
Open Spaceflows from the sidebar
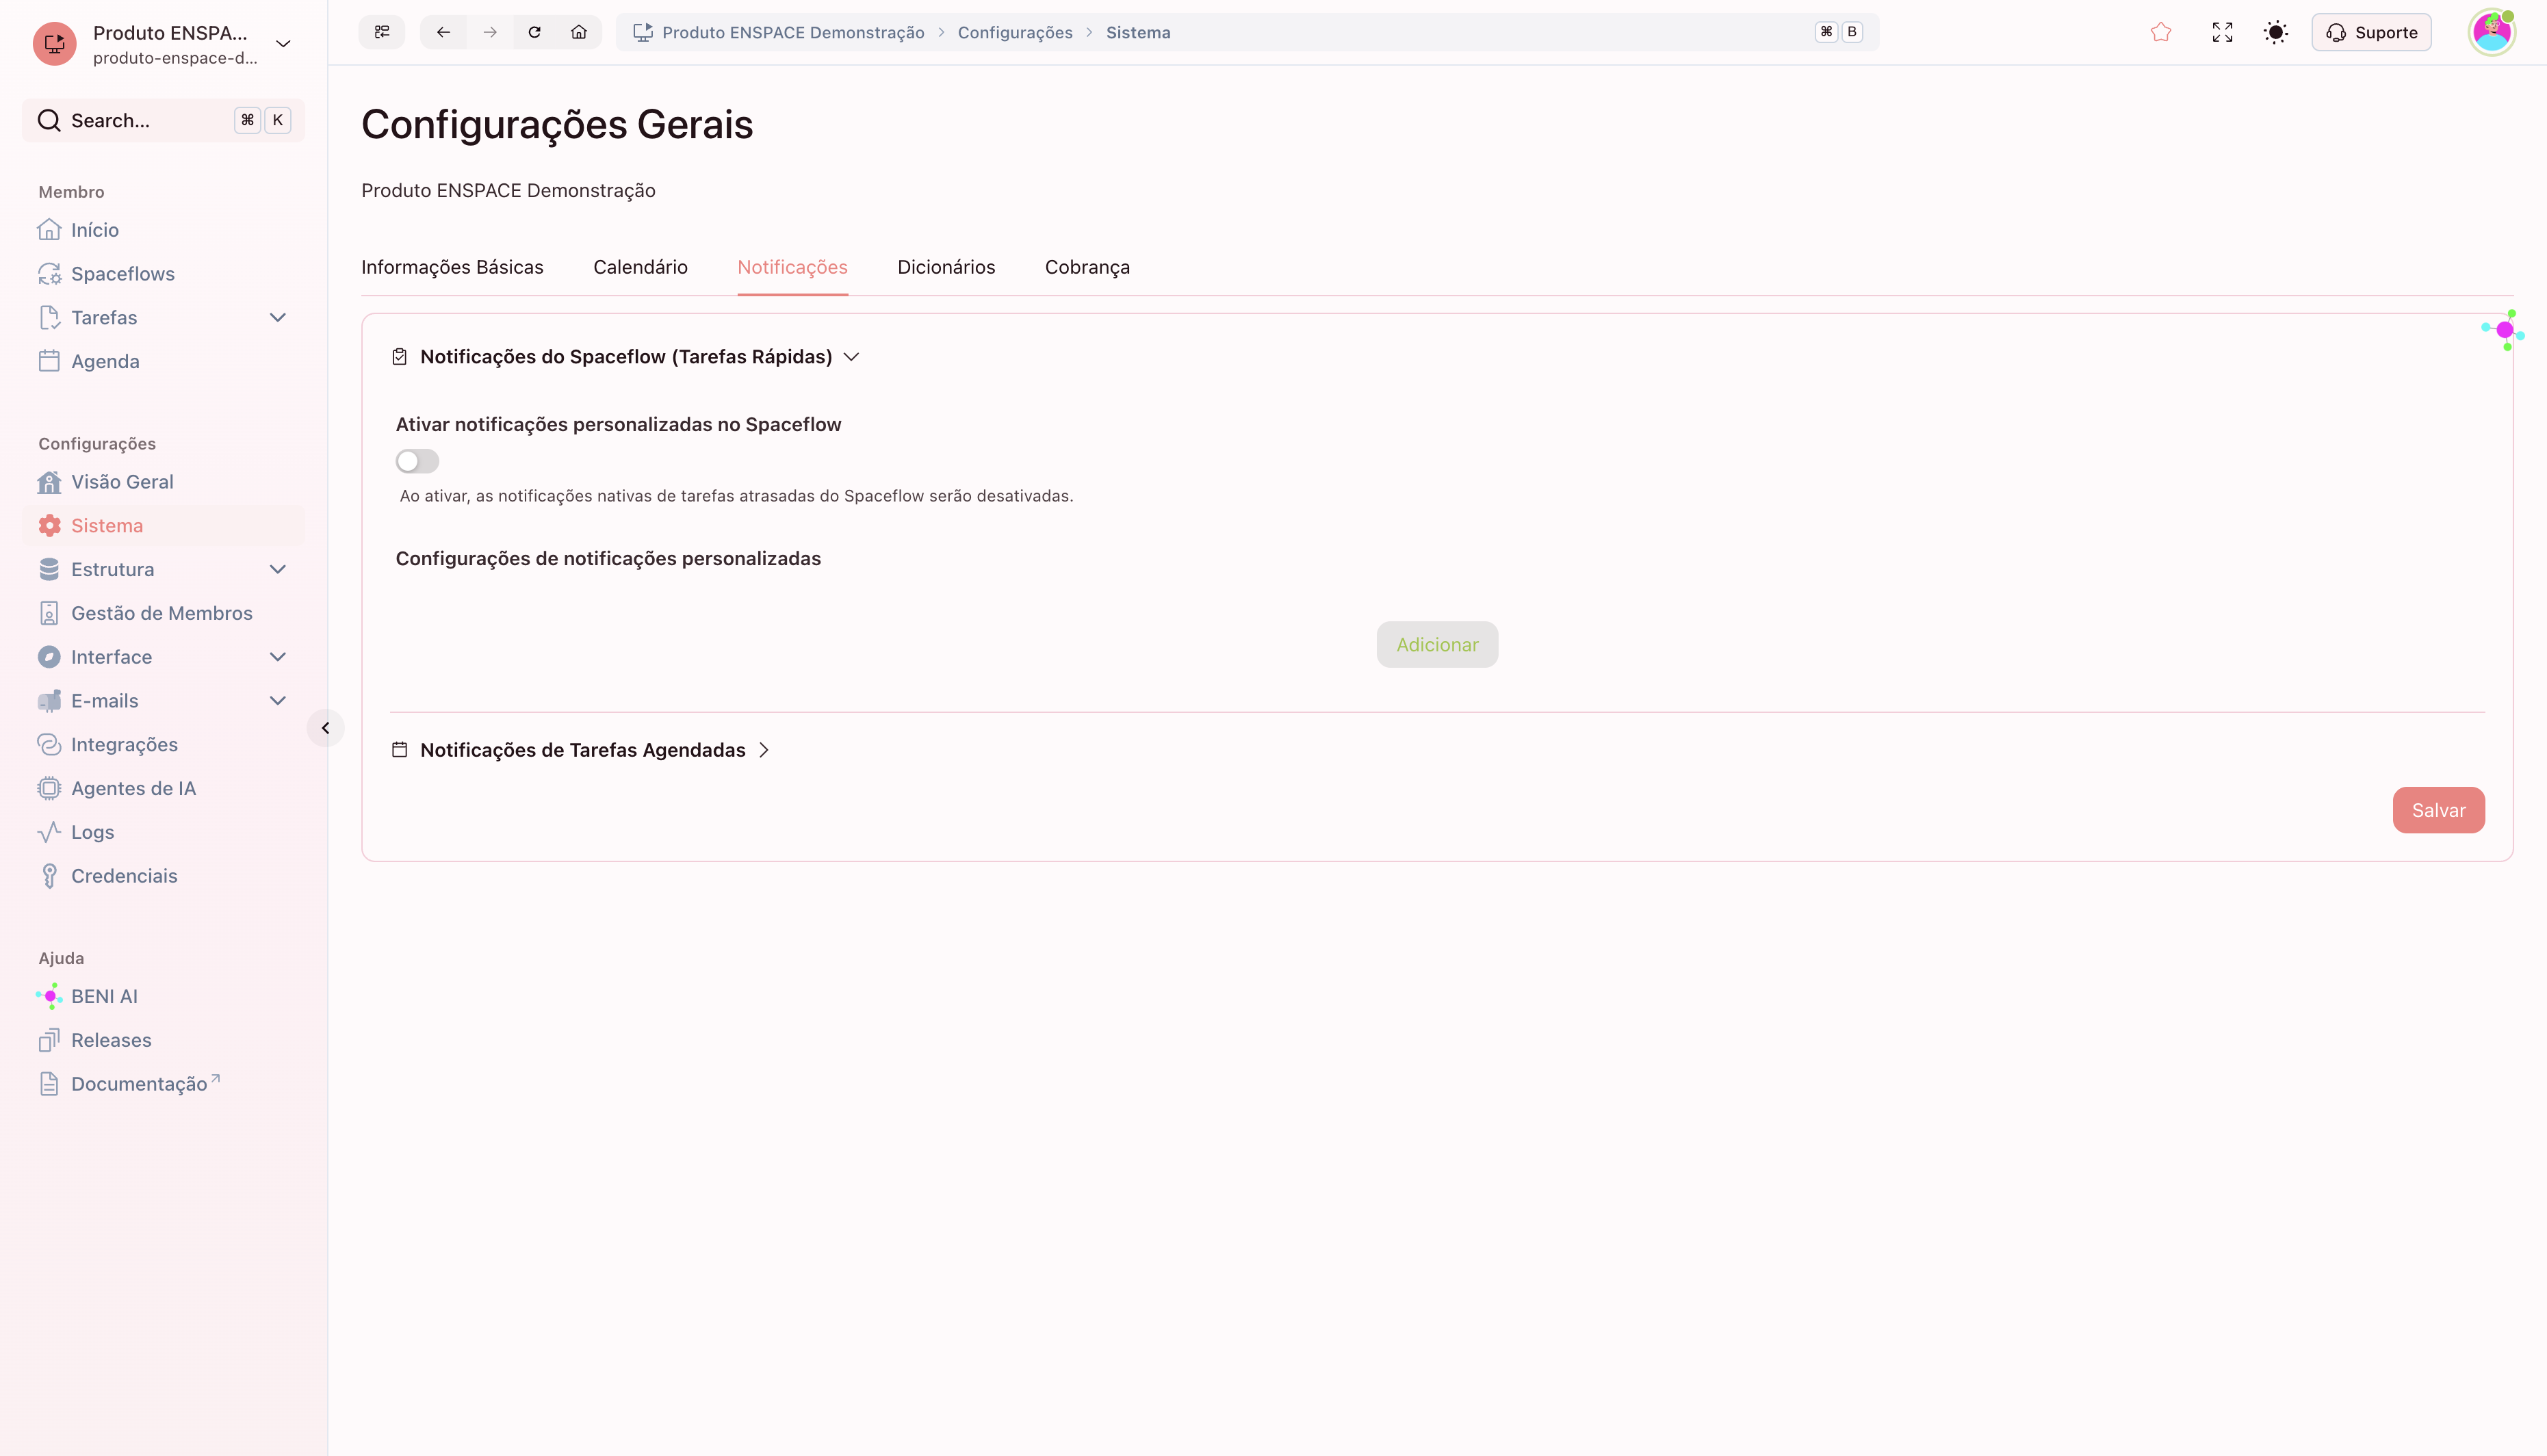click(x=164, y=274)
